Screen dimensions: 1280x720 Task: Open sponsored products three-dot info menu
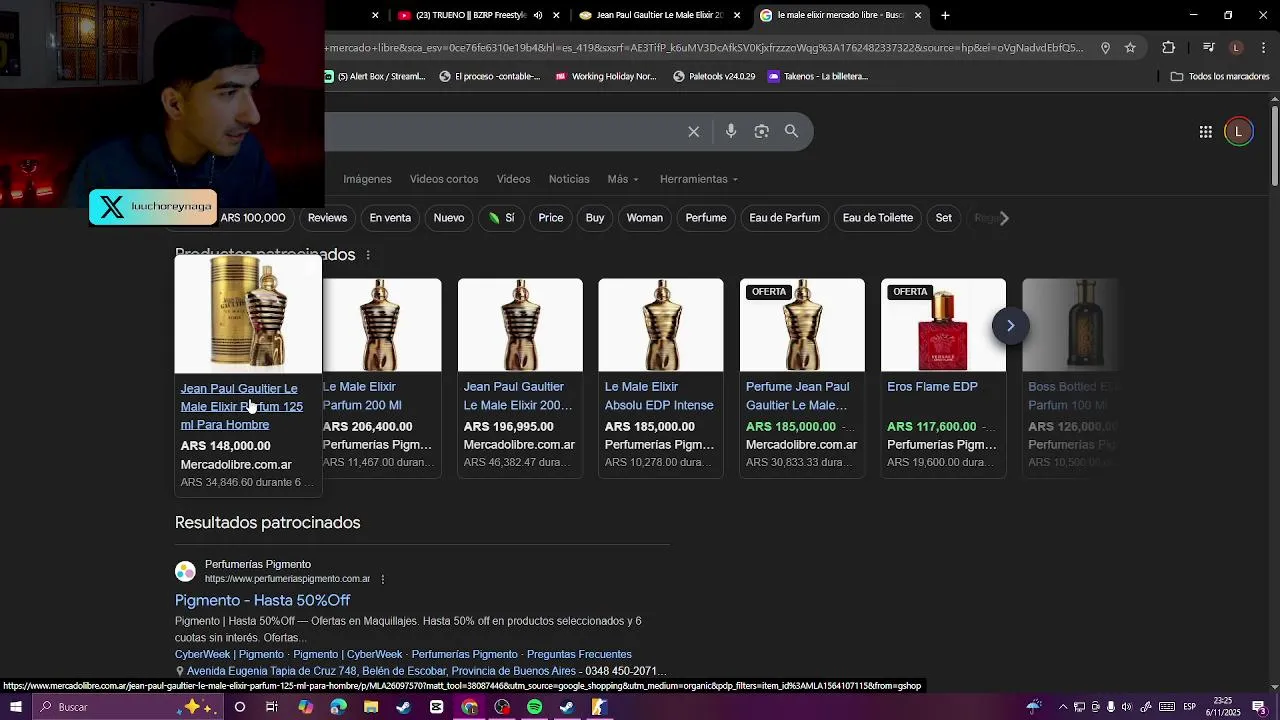point(368,255)
